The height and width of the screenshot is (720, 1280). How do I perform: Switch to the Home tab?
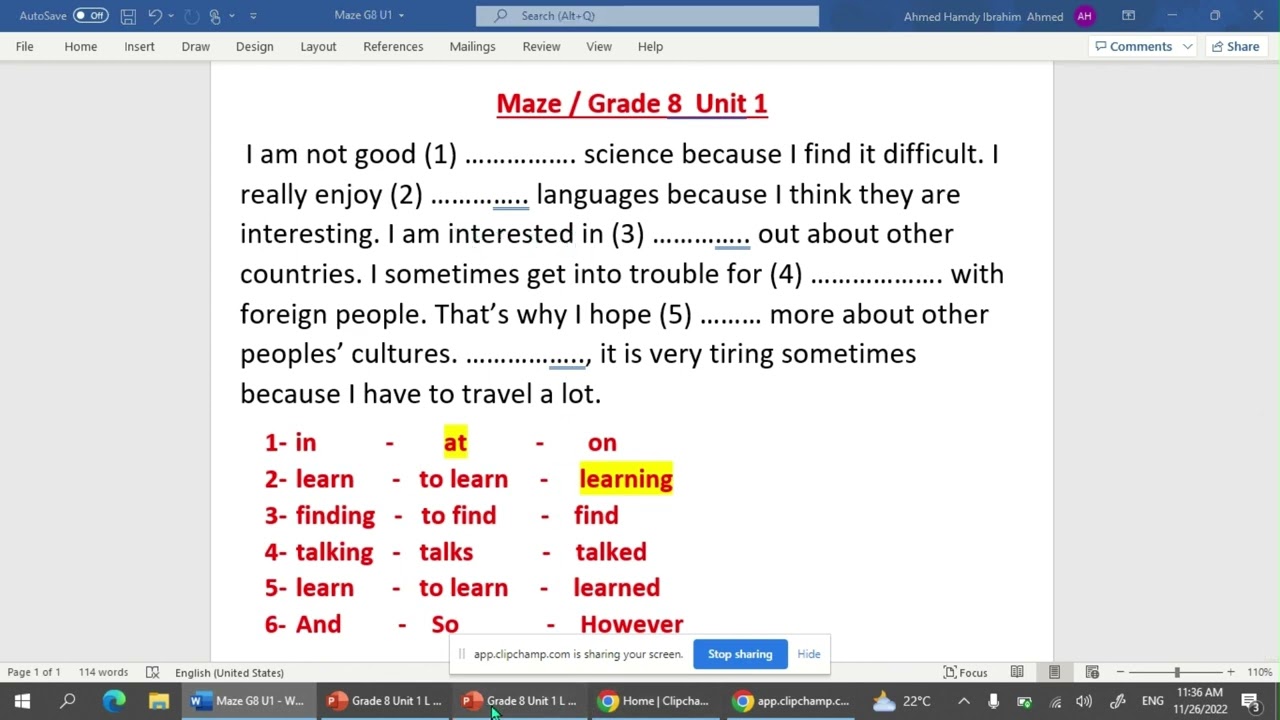(x=80, y=46)
